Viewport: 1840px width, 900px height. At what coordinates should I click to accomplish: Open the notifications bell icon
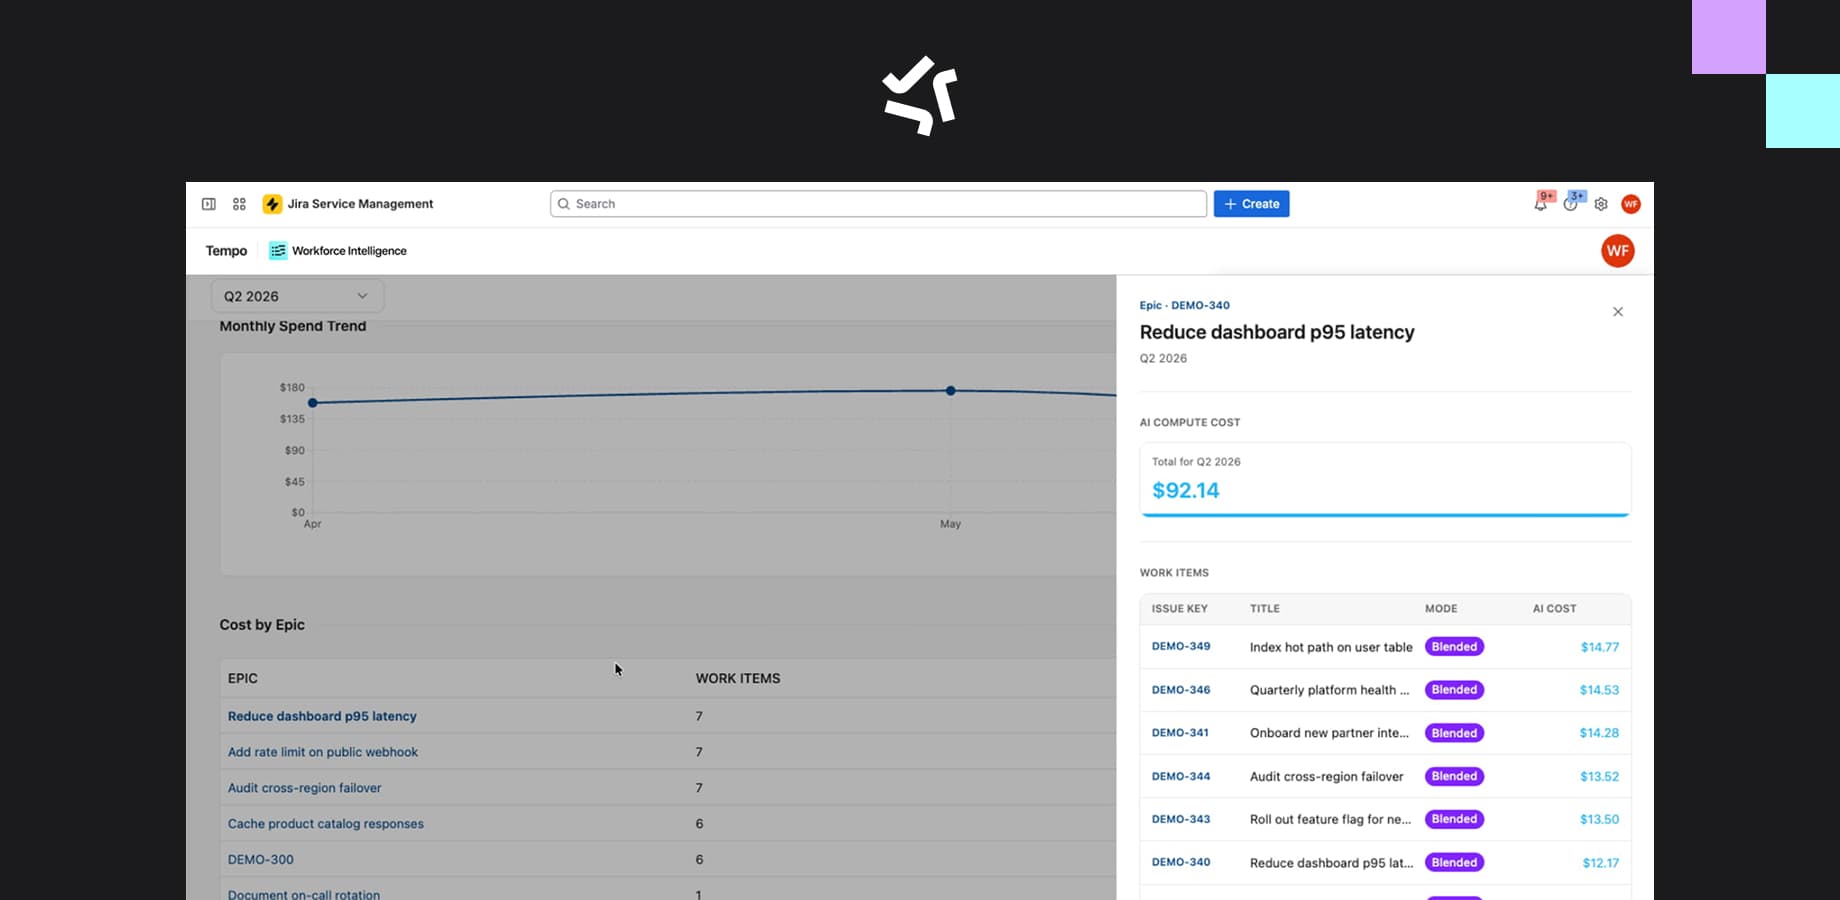1541,204
